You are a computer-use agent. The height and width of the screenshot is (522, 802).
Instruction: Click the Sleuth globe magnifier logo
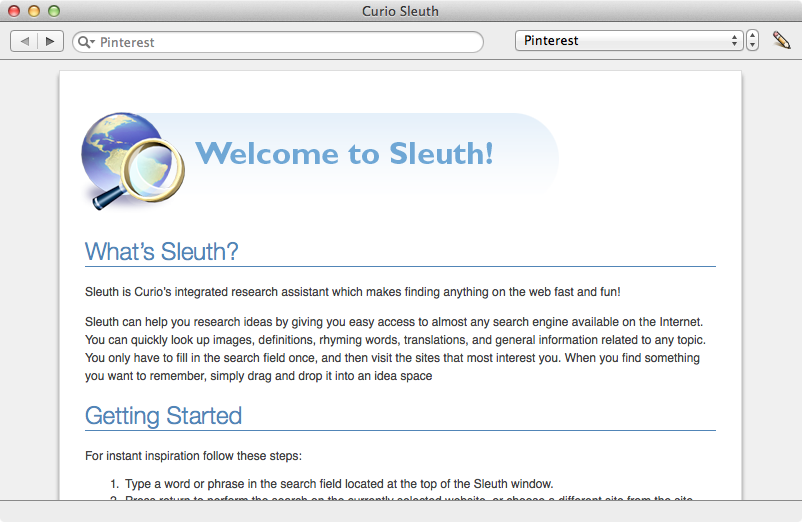click(x=133, y=161)
